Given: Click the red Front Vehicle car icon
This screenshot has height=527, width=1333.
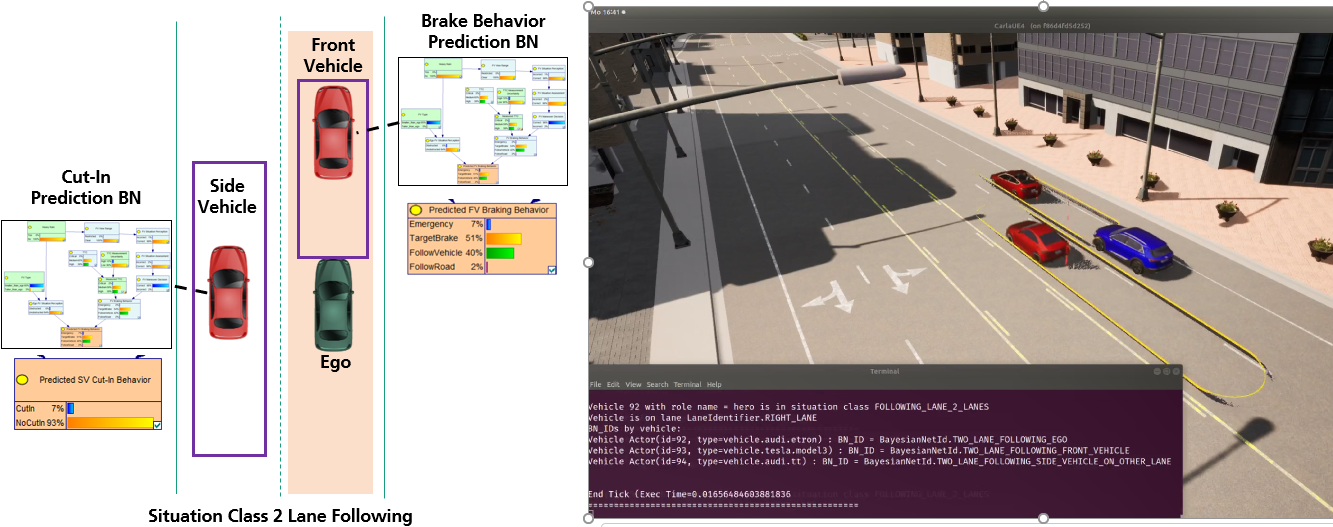Looking at the screenshot, I should coord(331,132).
